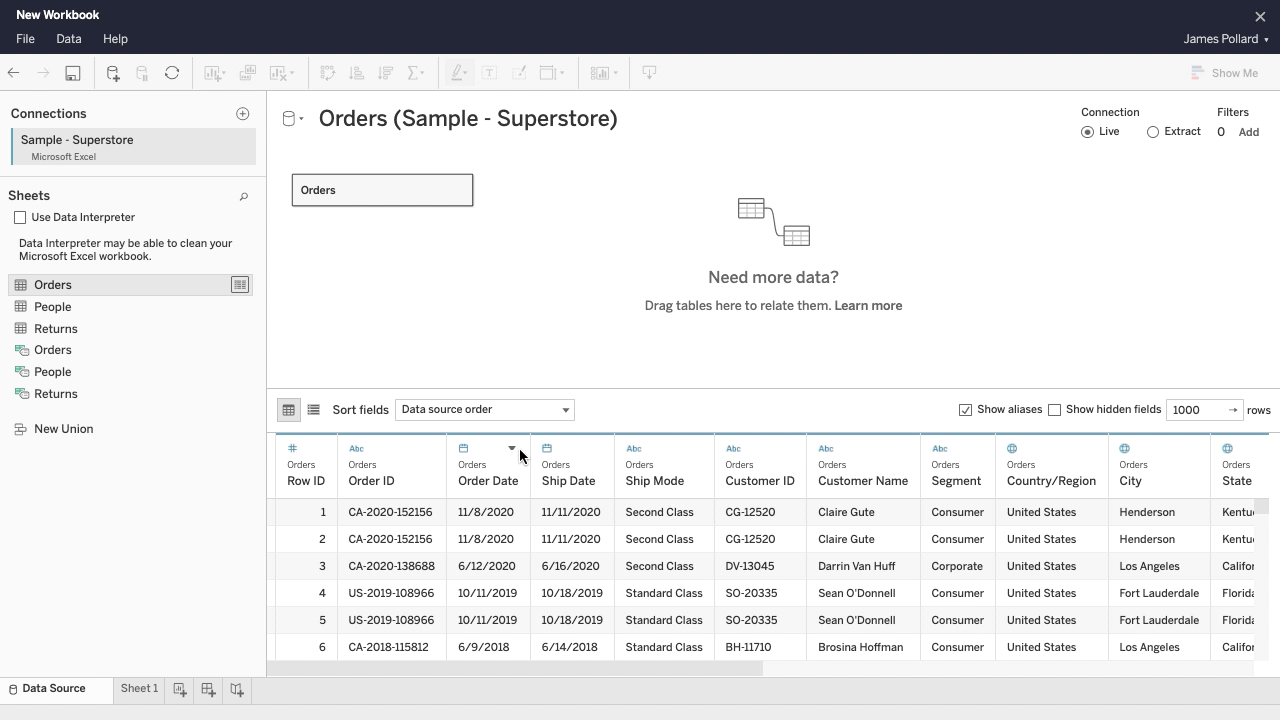Image resolution: width=1280 pixels, height=720 pixels.
Task: Click the Learn more link
Action: click(867, 306)
